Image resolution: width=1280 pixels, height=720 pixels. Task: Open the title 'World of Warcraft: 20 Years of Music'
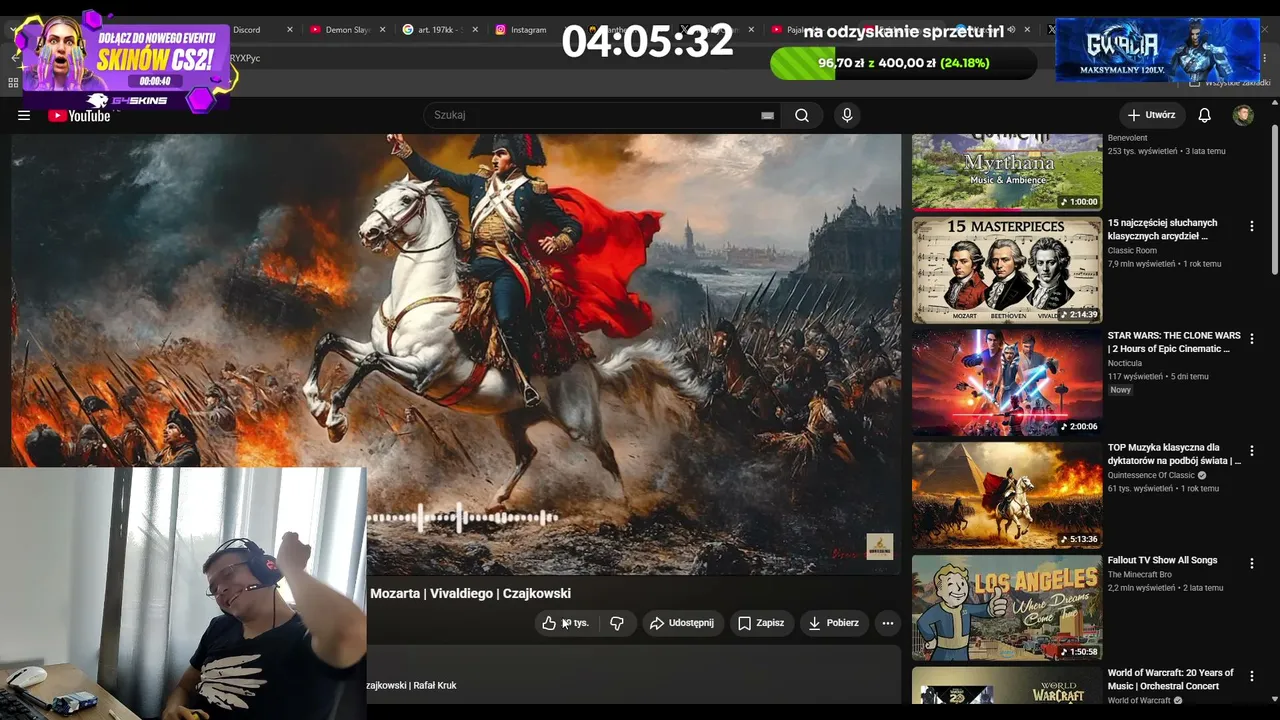1171,679
